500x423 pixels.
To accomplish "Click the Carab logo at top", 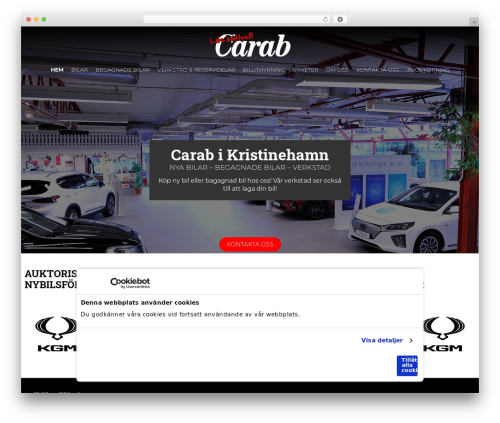I will click(250, 45).
